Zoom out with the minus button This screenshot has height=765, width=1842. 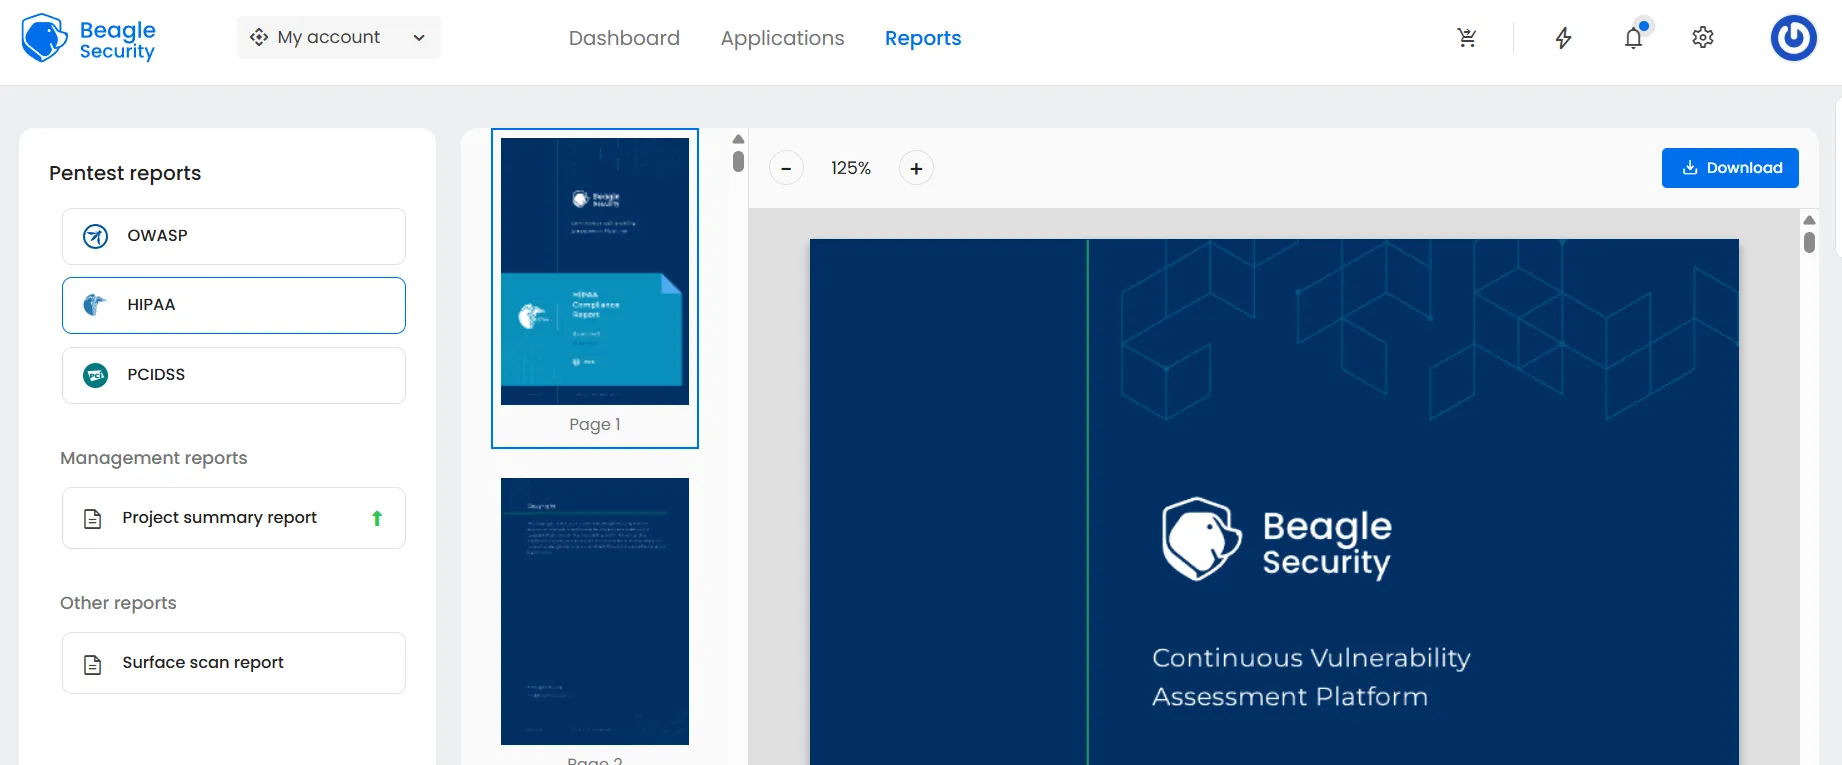click(x=786, y=168)
